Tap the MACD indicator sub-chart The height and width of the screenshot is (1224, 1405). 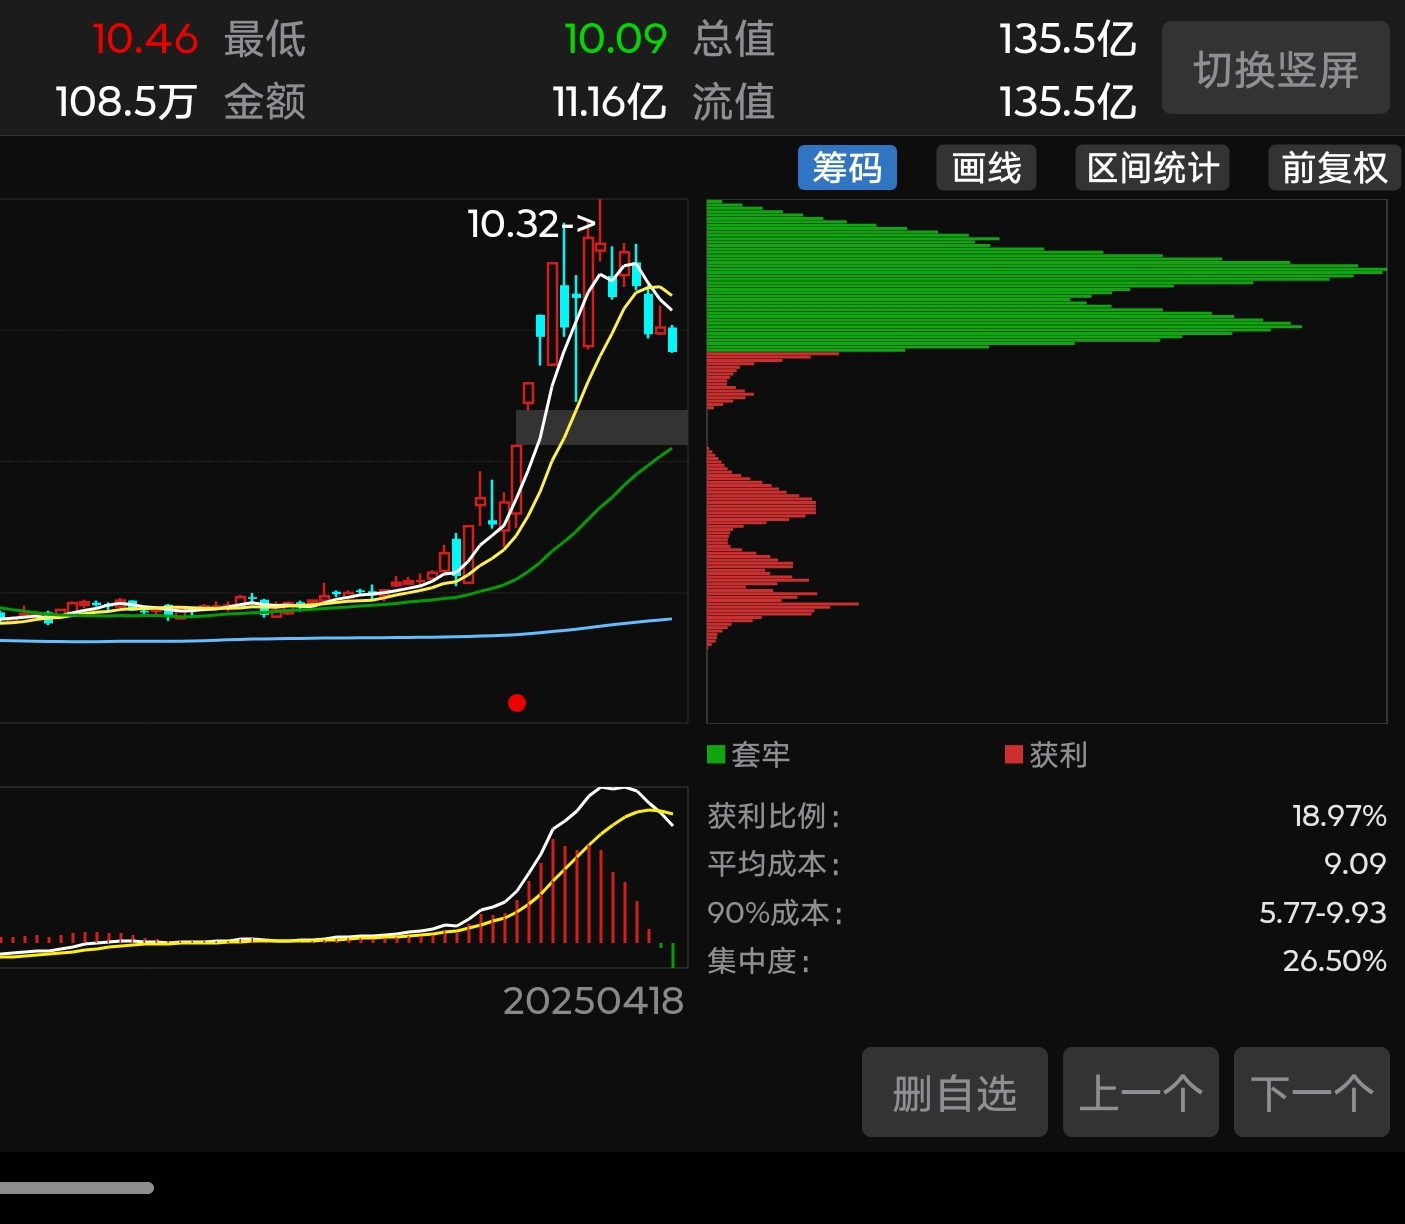pyautogui.click(x=343, y=877)
